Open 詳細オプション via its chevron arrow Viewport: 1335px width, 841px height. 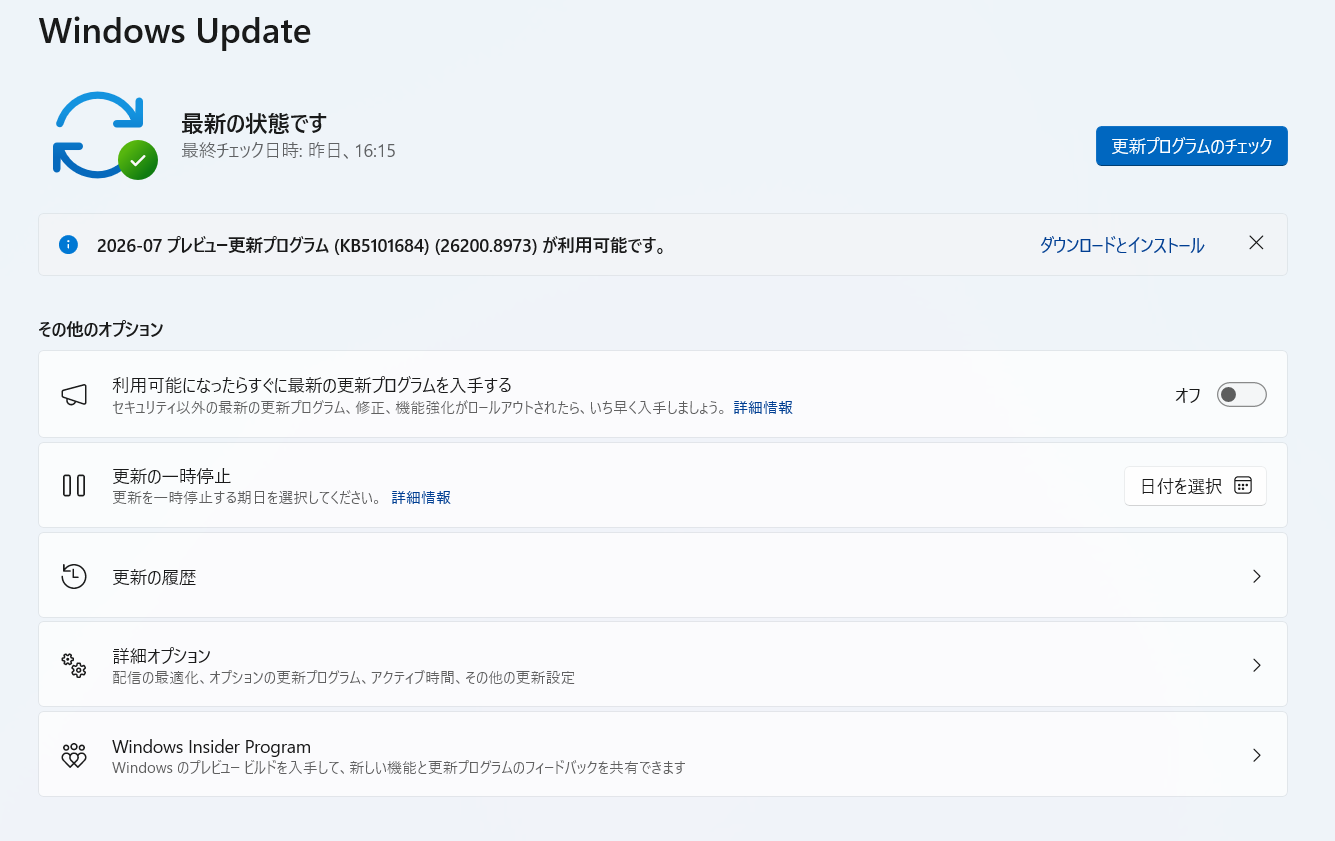point(1257,665)
